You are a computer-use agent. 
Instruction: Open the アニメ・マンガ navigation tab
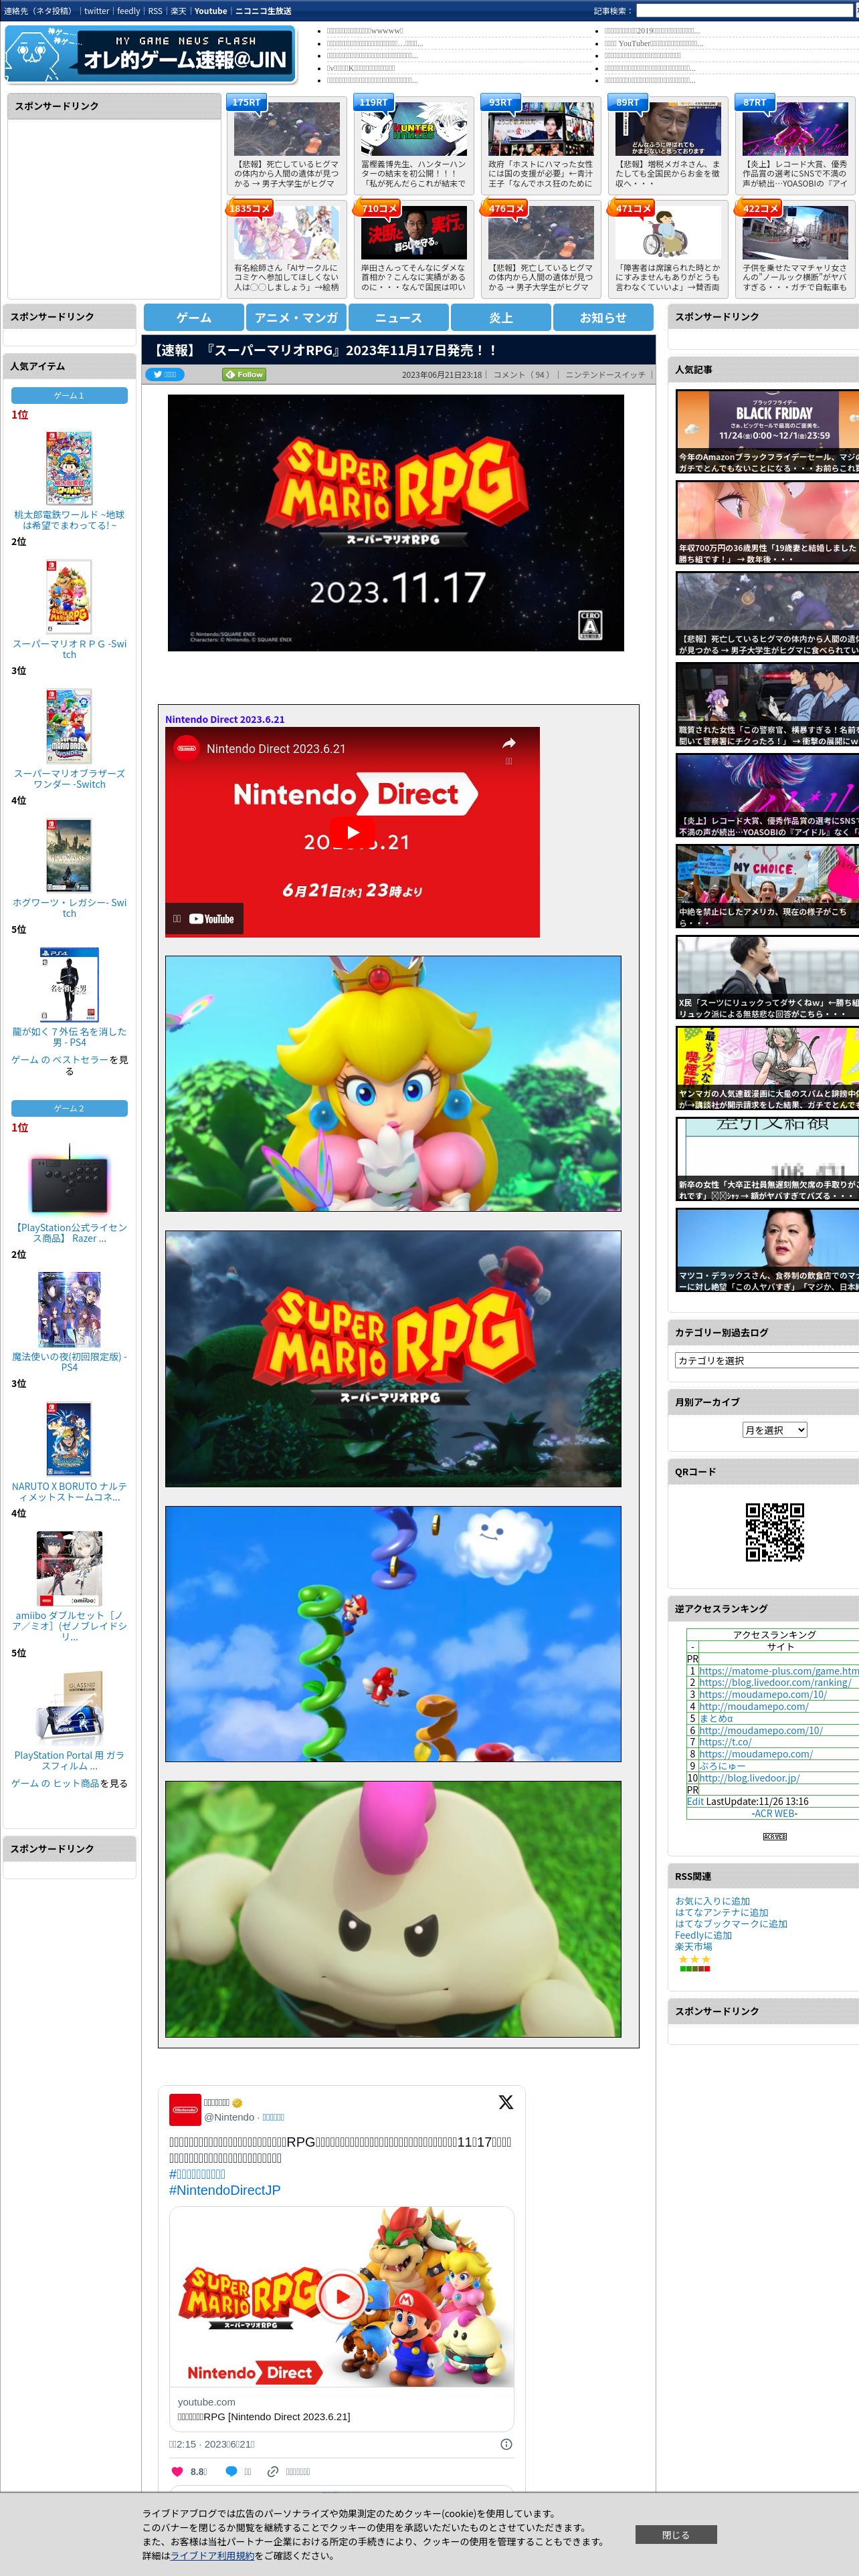[x=296, y=317]
